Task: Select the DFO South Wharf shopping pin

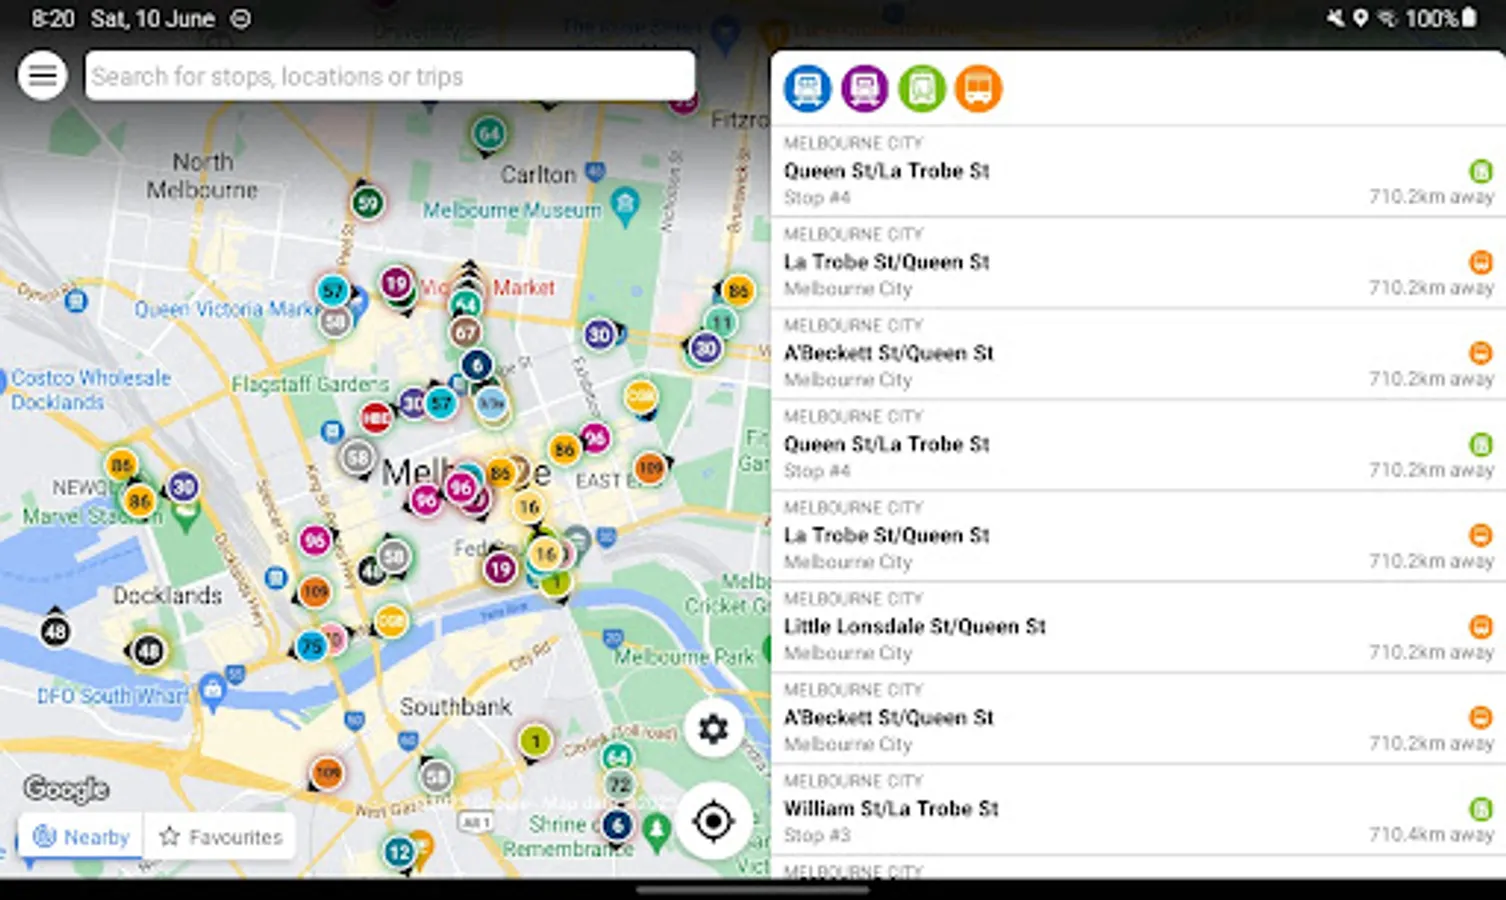Action: 212,690
